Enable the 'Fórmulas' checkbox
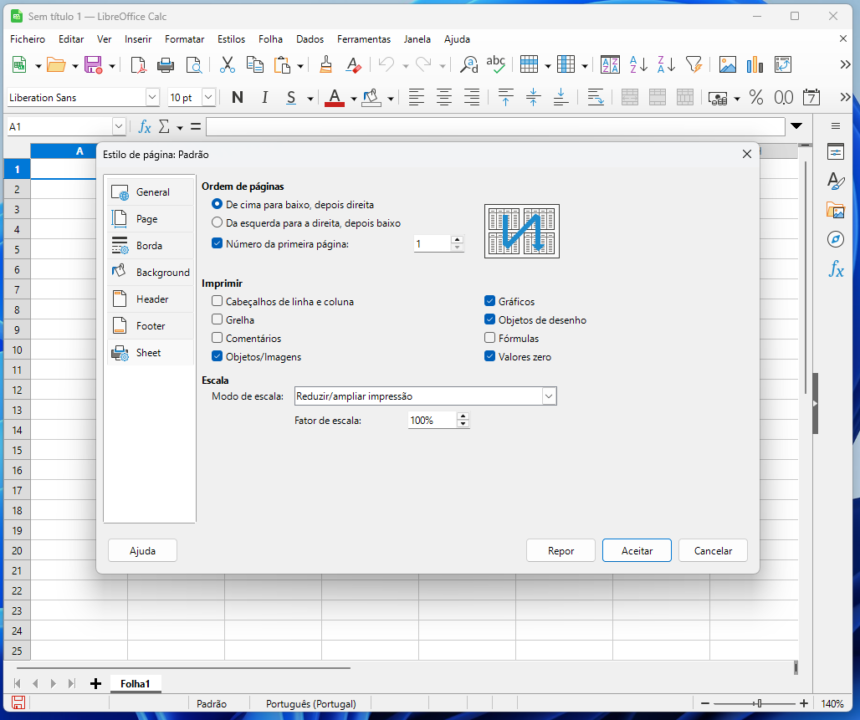860x720 pixels. 490,338
